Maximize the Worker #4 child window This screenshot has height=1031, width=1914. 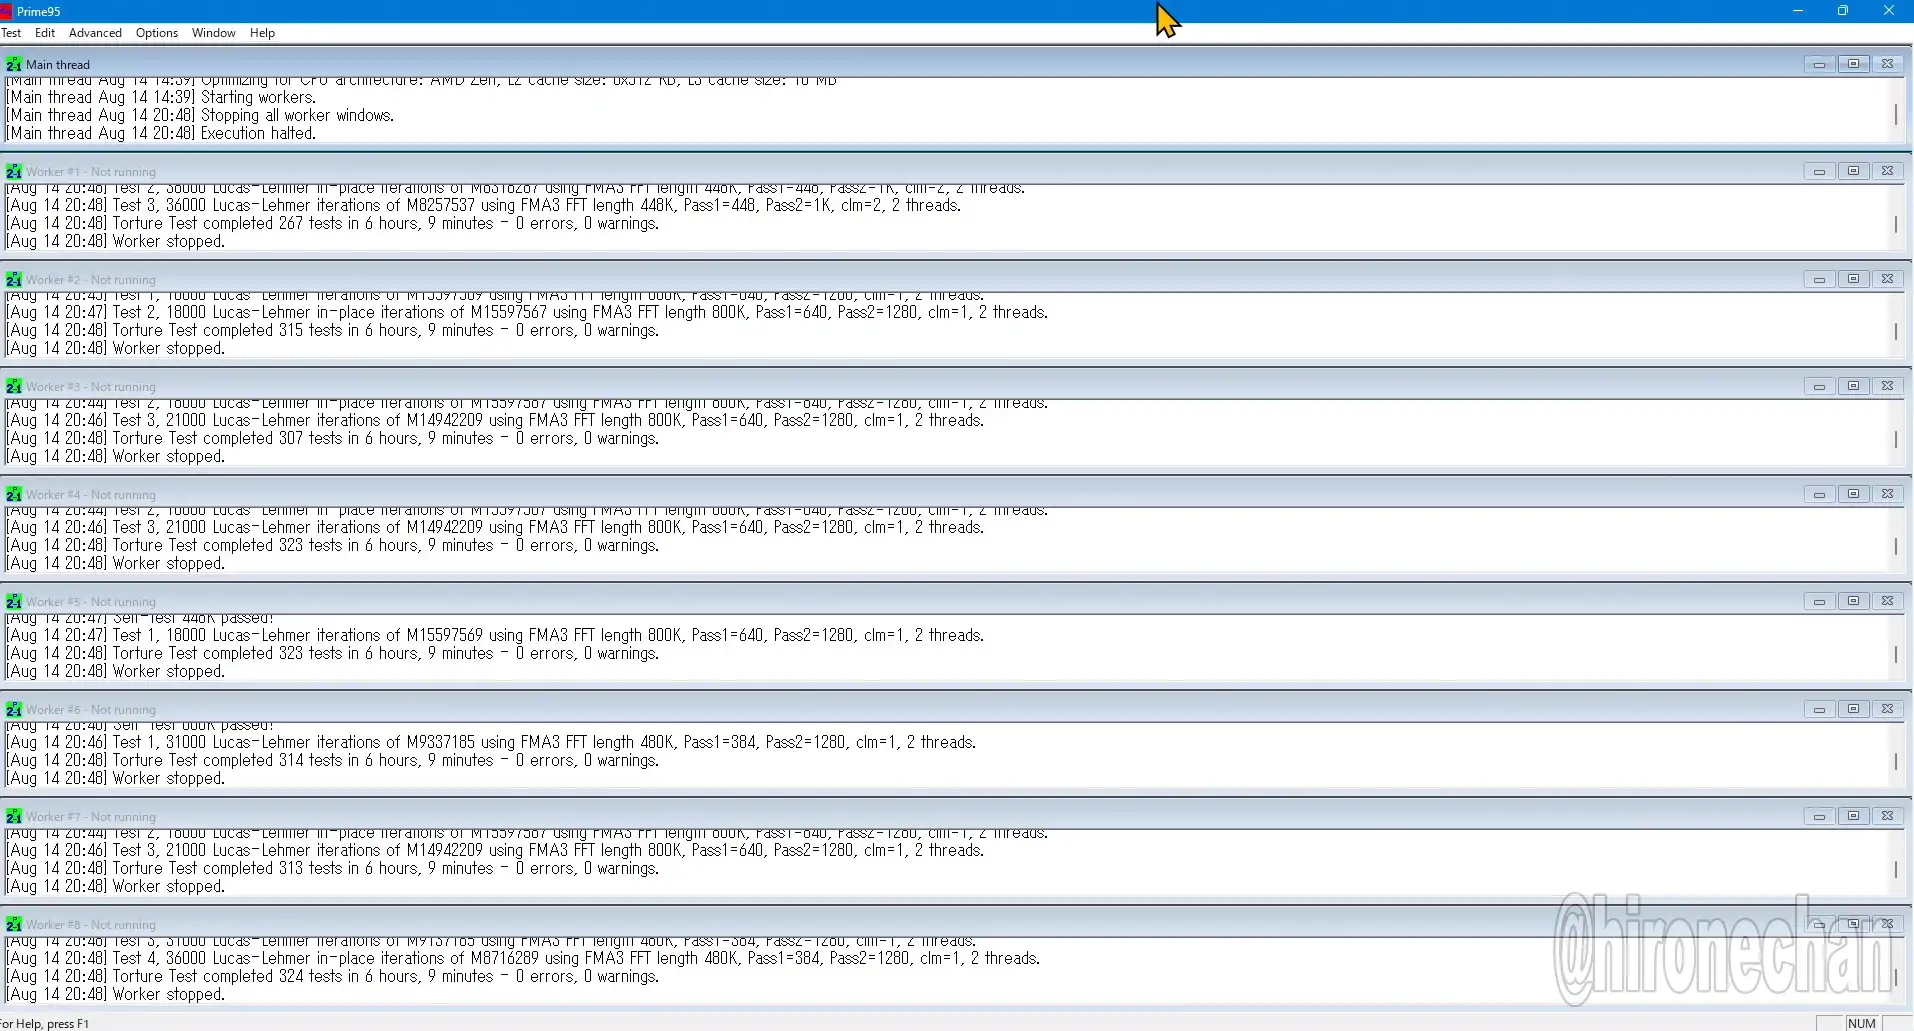tap(1853, 494)
